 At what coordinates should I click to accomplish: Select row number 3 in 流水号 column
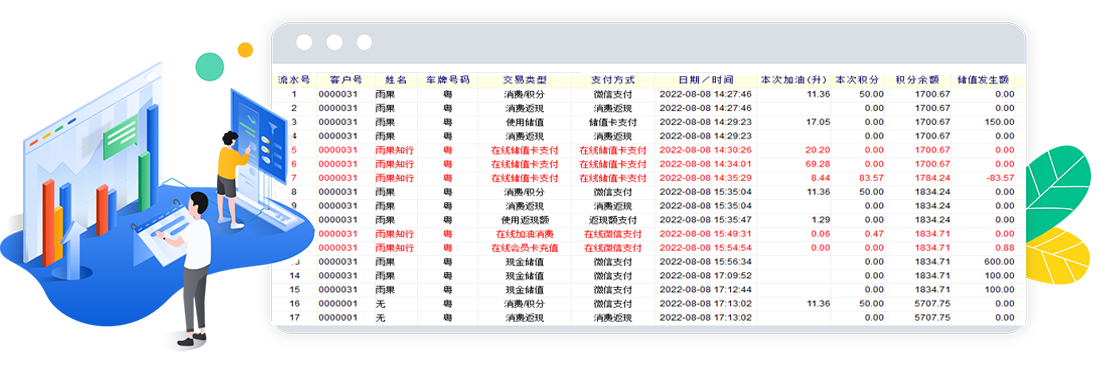[294, 122]
